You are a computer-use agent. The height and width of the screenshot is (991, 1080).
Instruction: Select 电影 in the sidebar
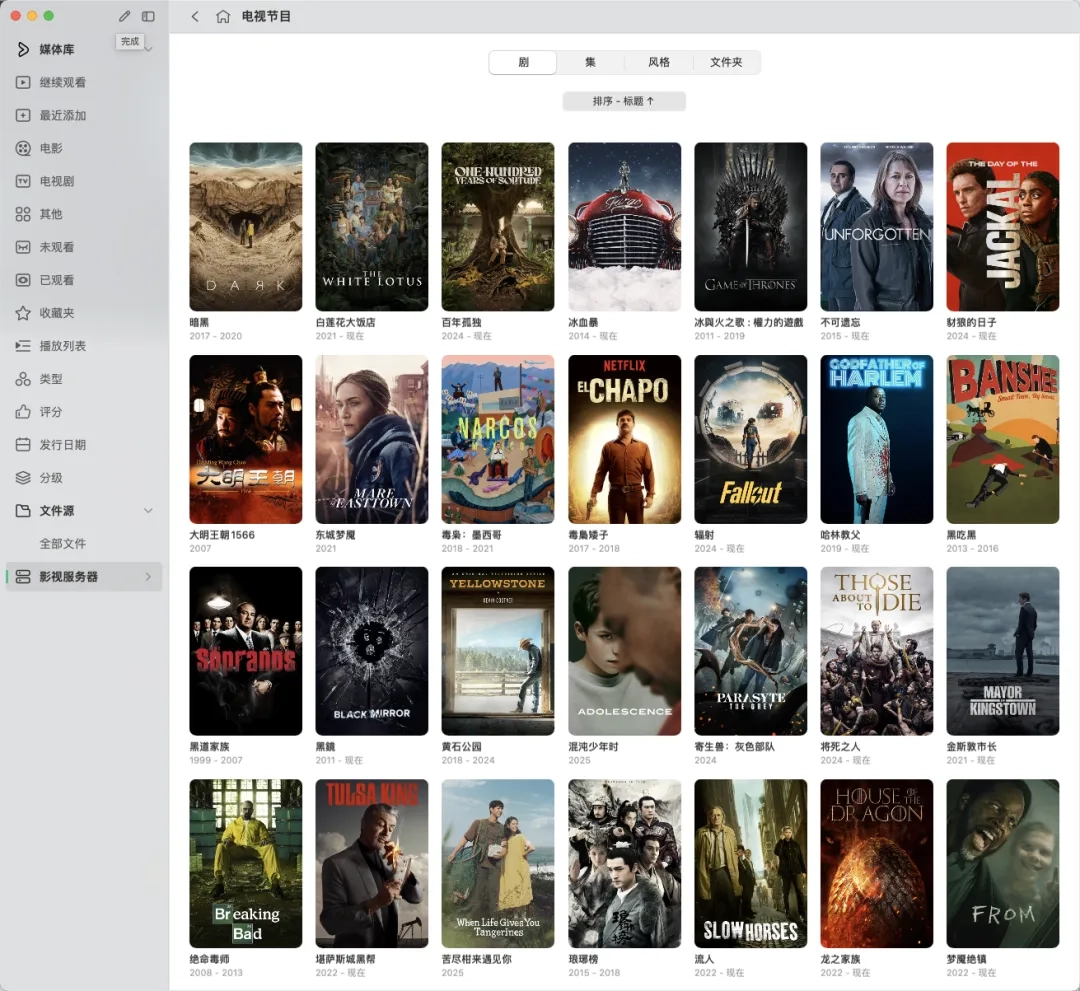click(50, 148)
